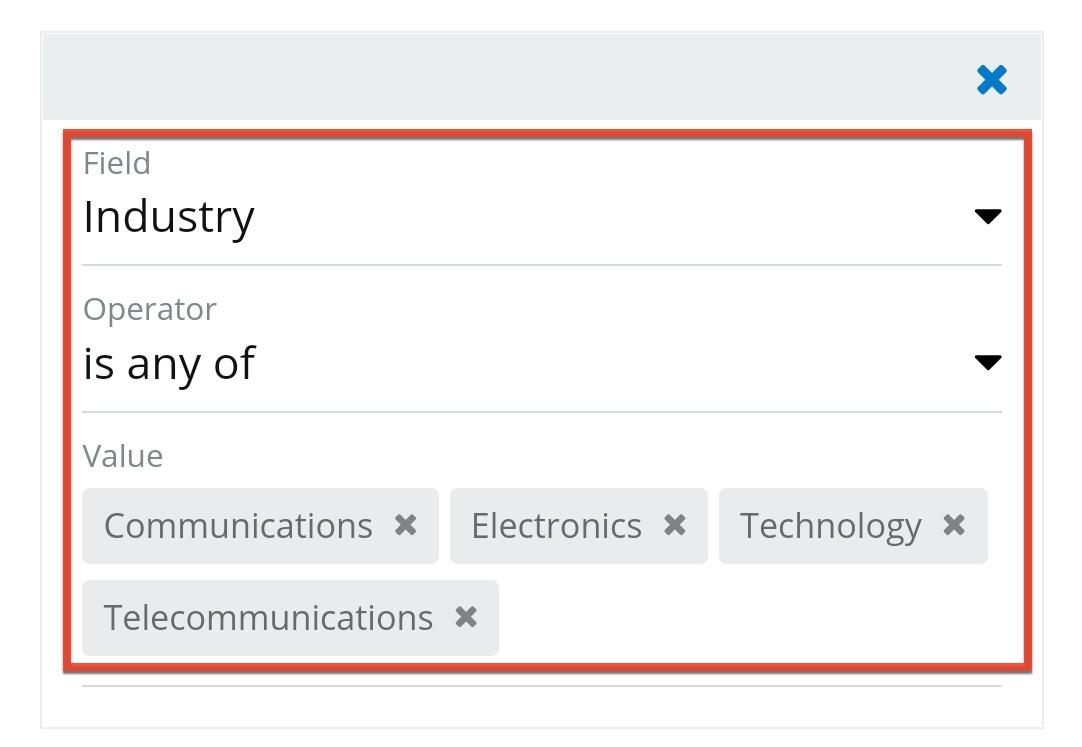1082x747 pixels.
Task: Open the Industry field selector text
Action: point(169,217)
